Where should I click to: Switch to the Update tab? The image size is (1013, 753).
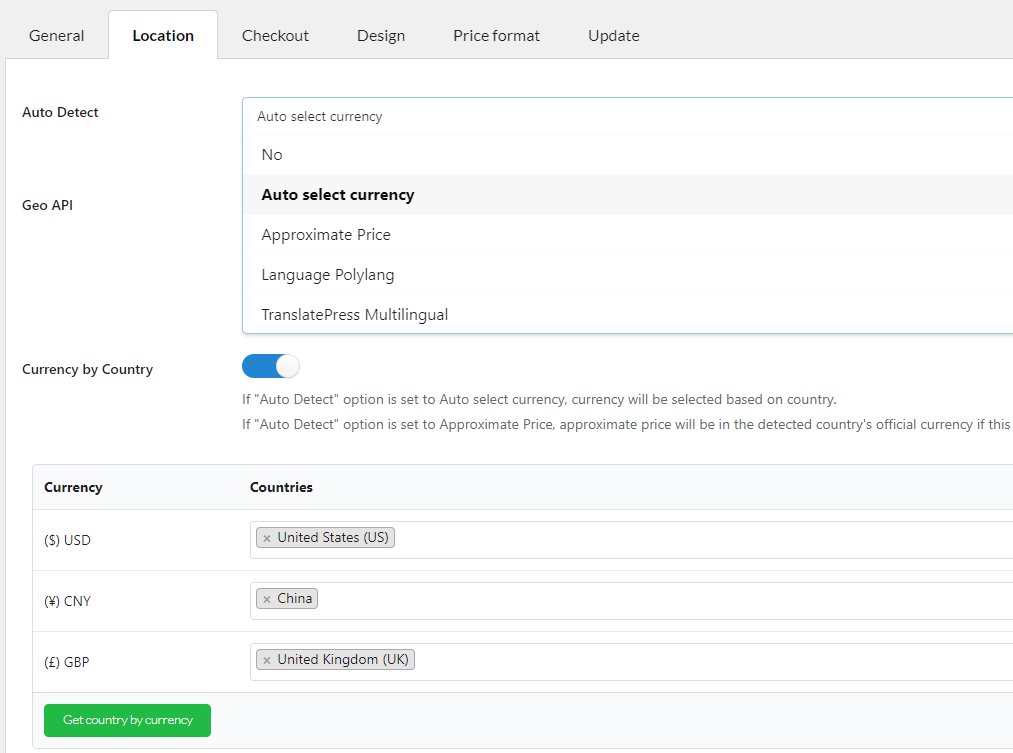click(613, 36)
